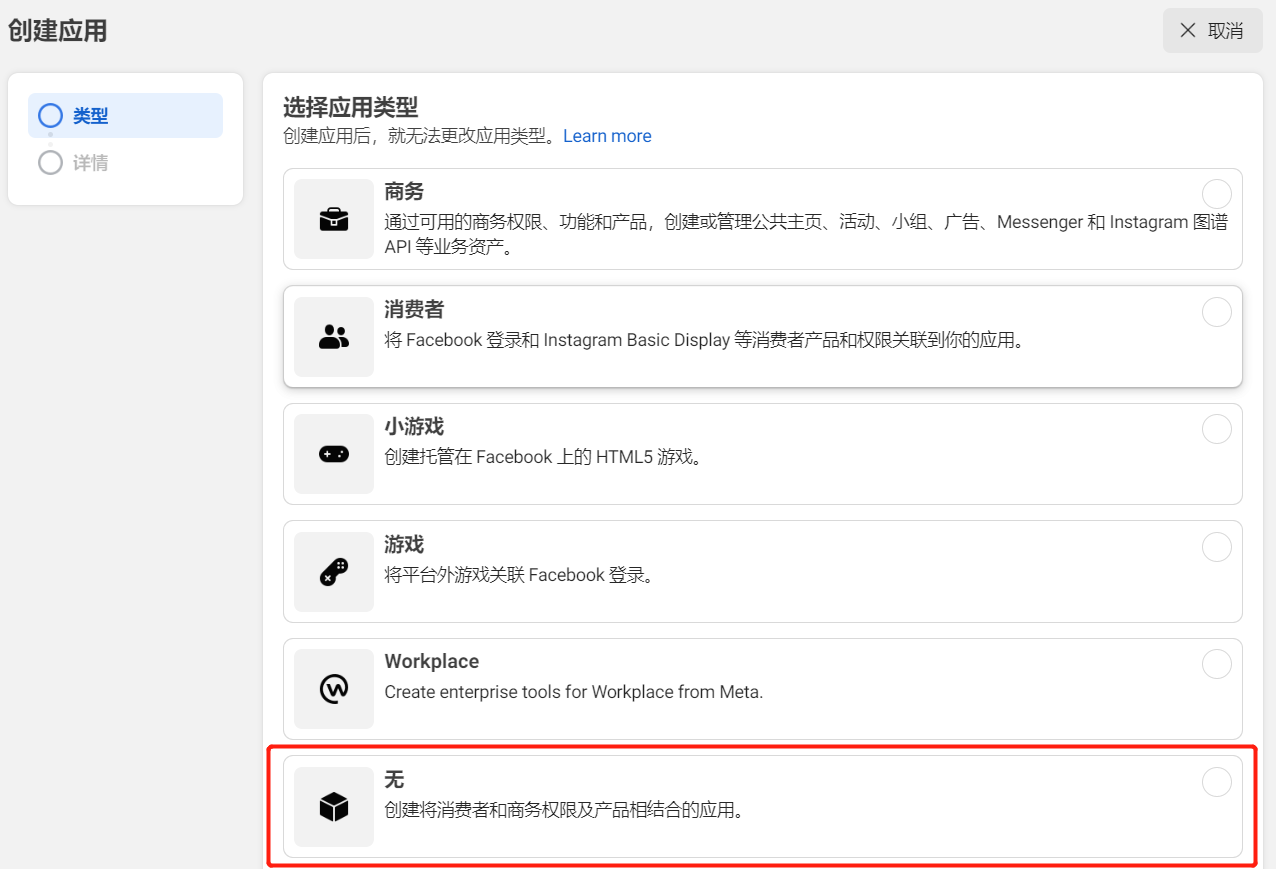Select the 小游戏 radio button
1276x869 pixels.
[x=1217, y=429]
